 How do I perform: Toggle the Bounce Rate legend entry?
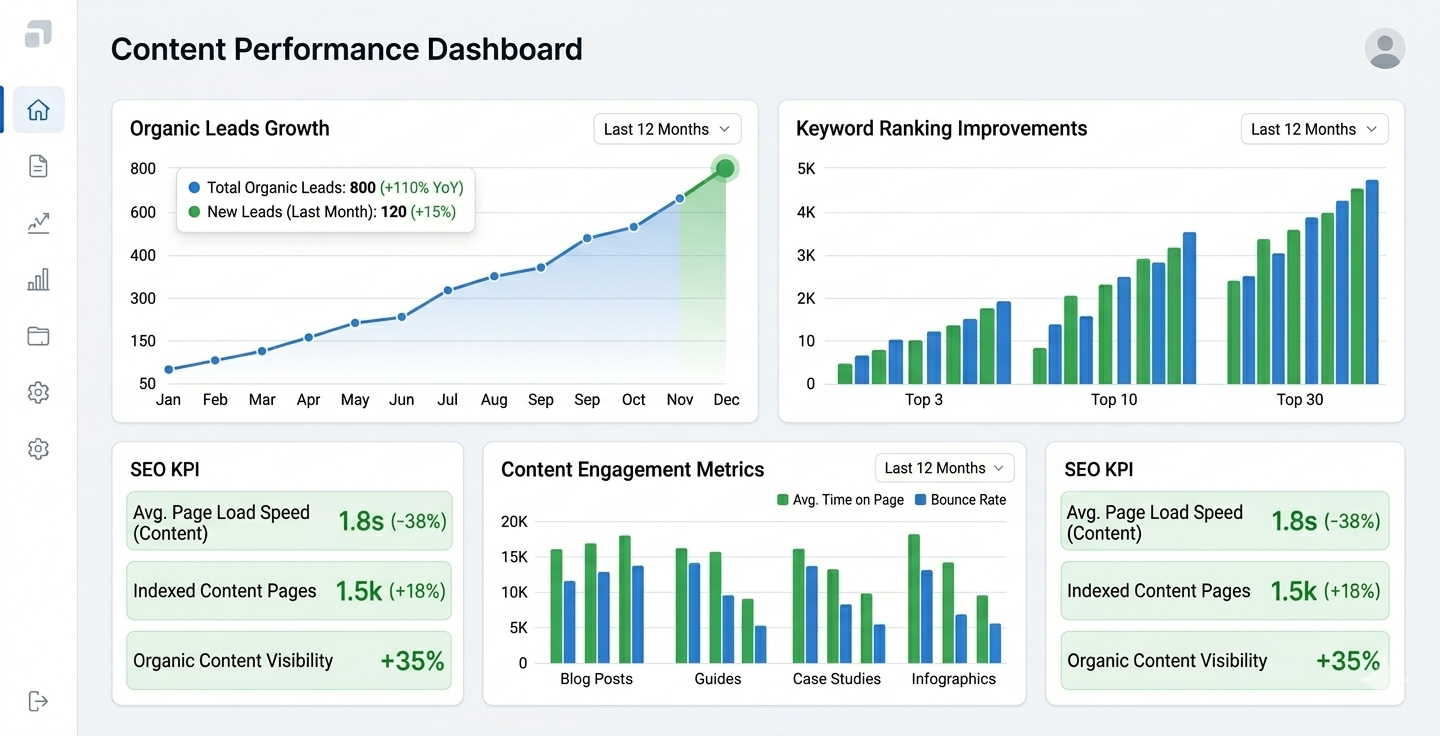960,500
